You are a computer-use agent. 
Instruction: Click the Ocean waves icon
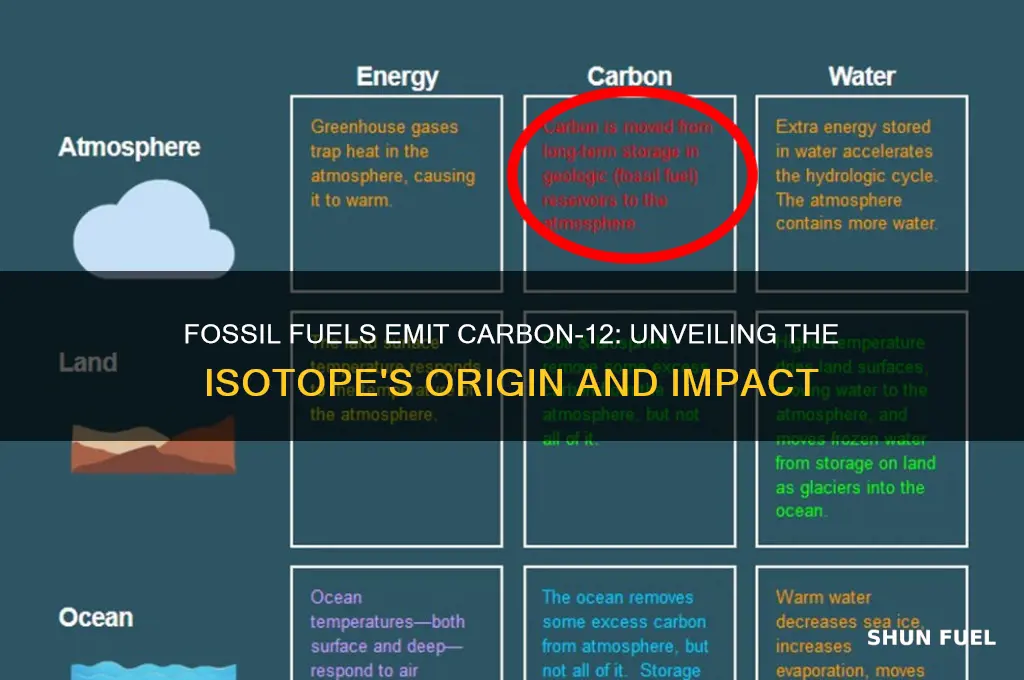(153, 671)
